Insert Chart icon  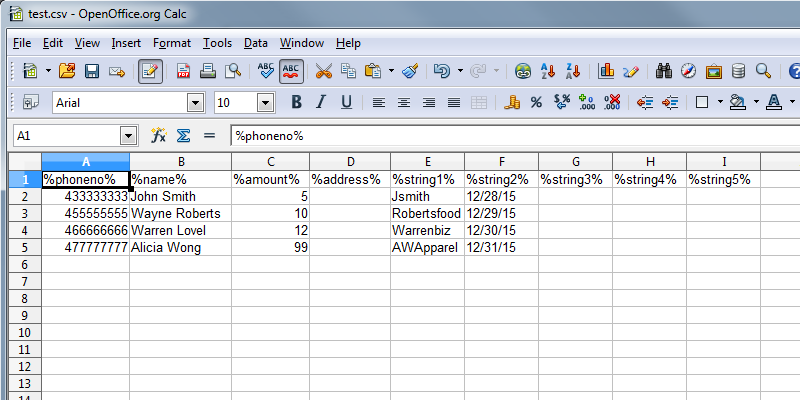tap(606, 71)
